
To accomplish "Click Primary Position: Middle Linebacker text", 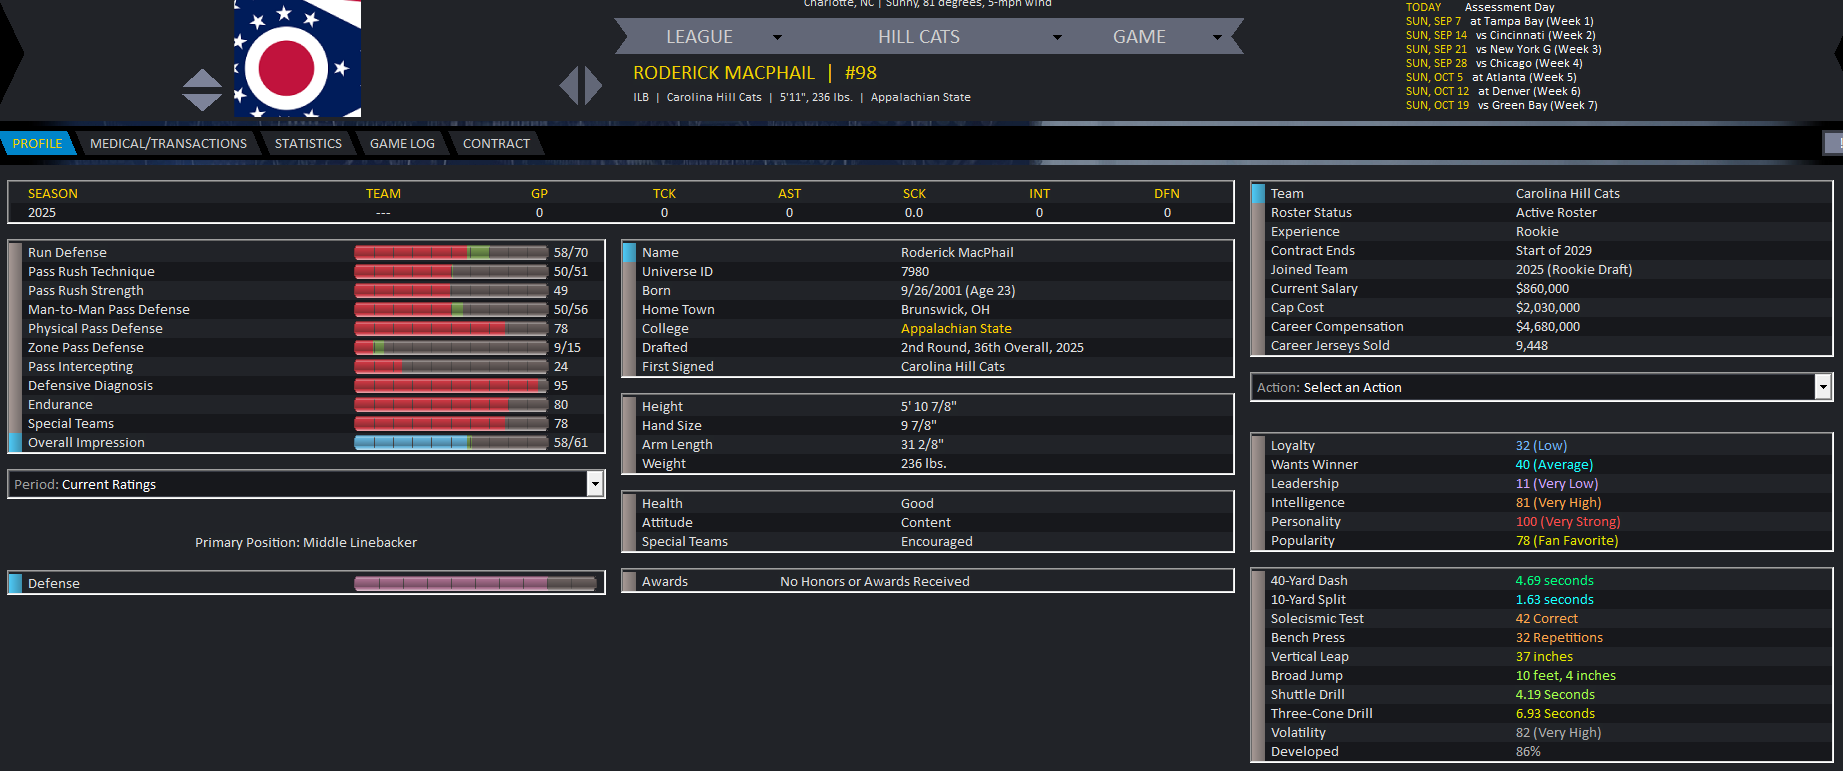I will click(306, 542).
